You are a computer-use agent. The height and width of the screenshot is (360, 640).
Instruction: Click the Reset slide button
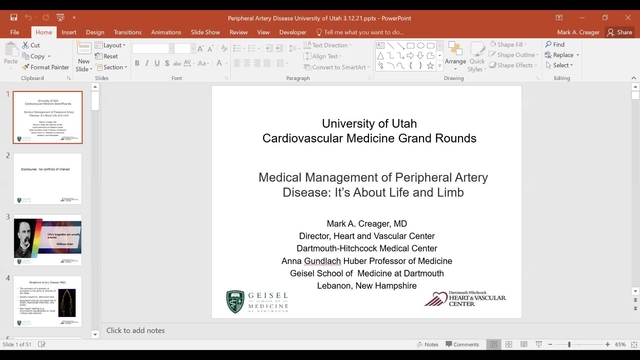pos(107,56)
